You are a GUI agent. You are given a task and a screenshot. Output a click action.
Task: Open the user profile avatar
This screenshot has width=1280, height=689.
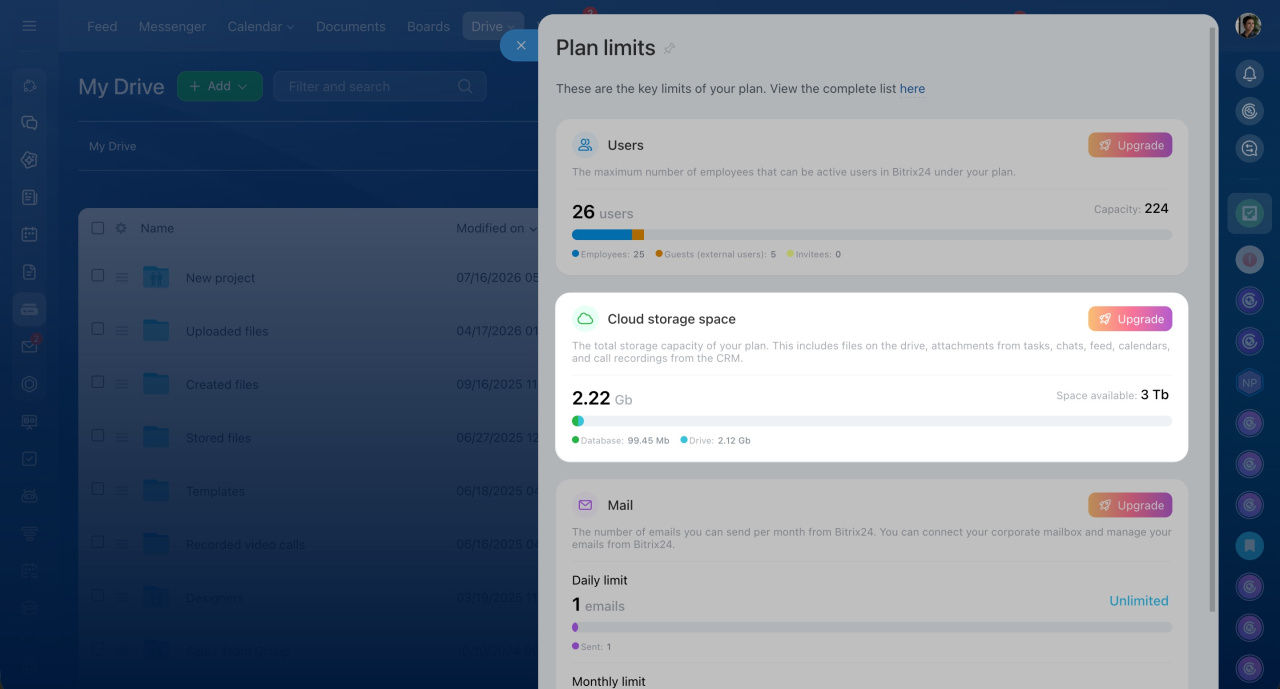(1248, 26)
